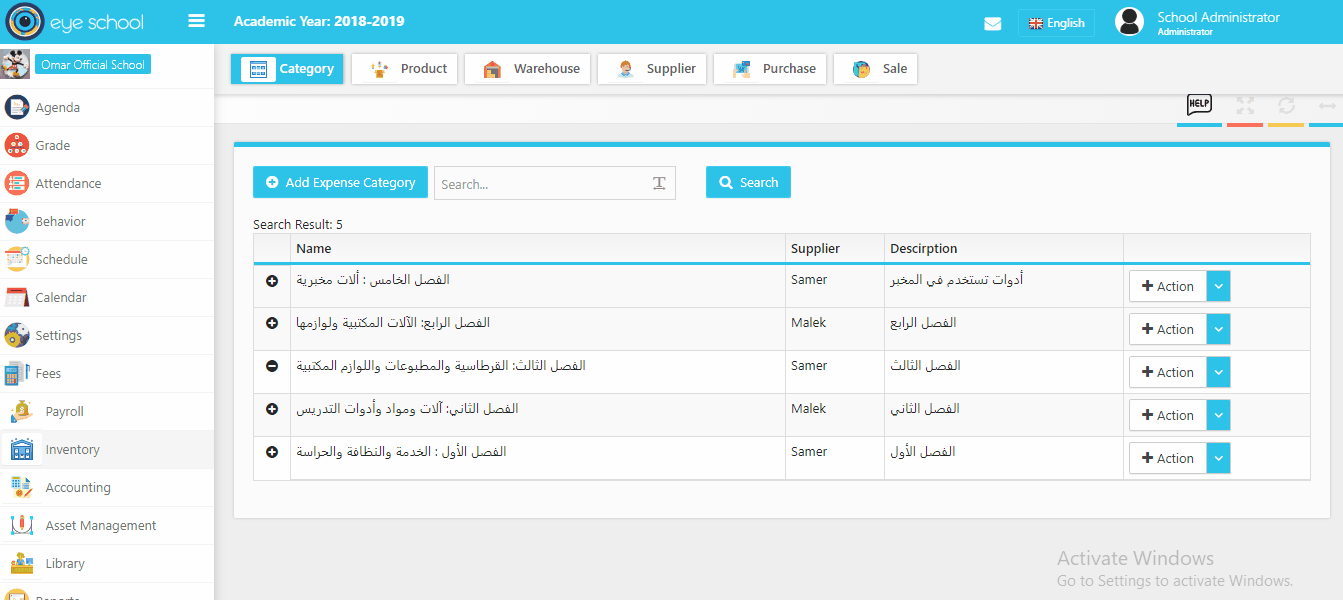The height and width of the screenshot is (600, 1343).
Task: Change language using the English button
Action: 1056,23
